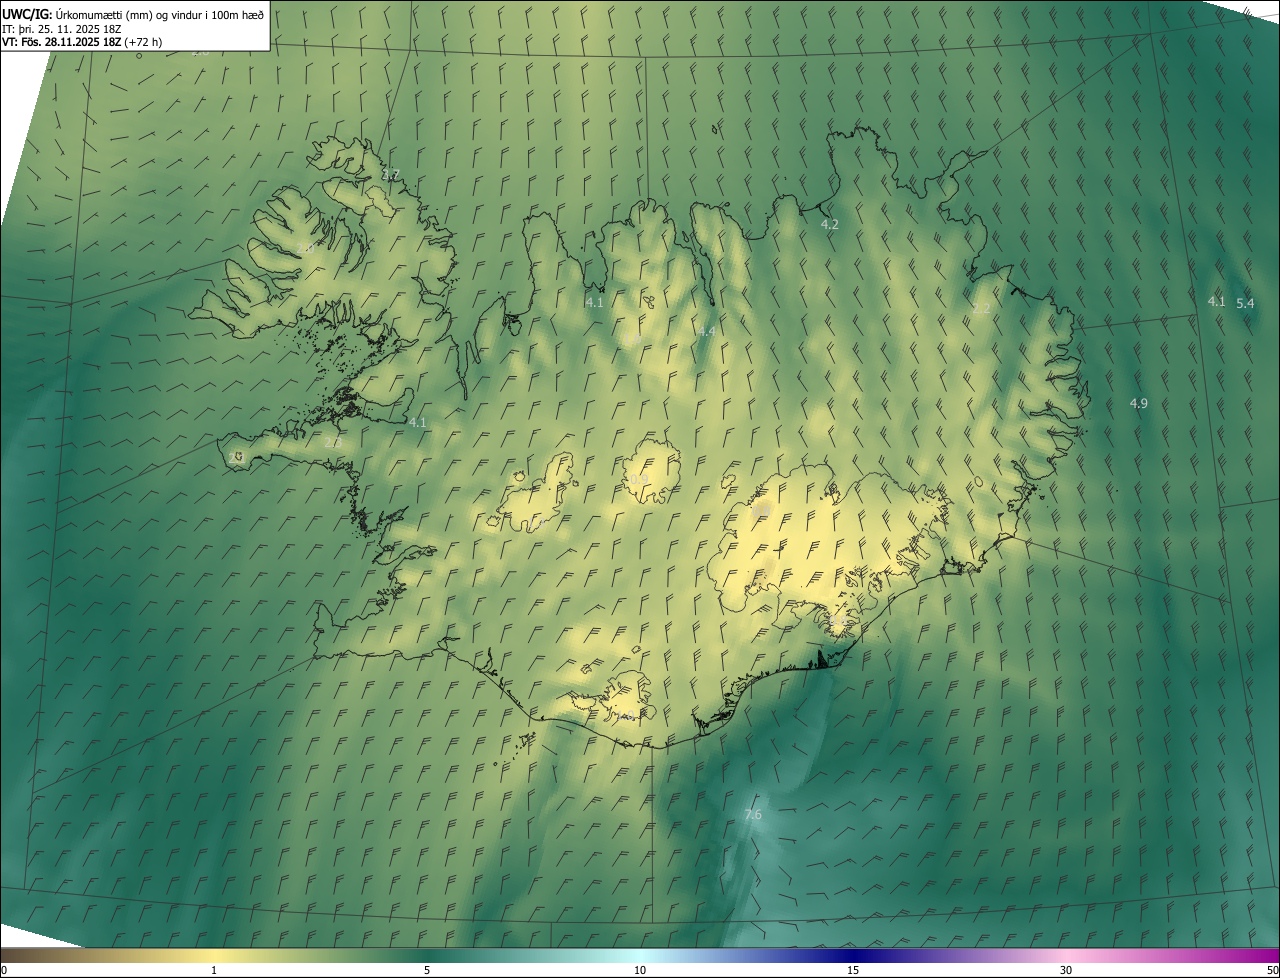The width and height of the screenshot is (1280, 978).
Task: Click the "50" tick on the color scale
Action: tap(1272, 970)
